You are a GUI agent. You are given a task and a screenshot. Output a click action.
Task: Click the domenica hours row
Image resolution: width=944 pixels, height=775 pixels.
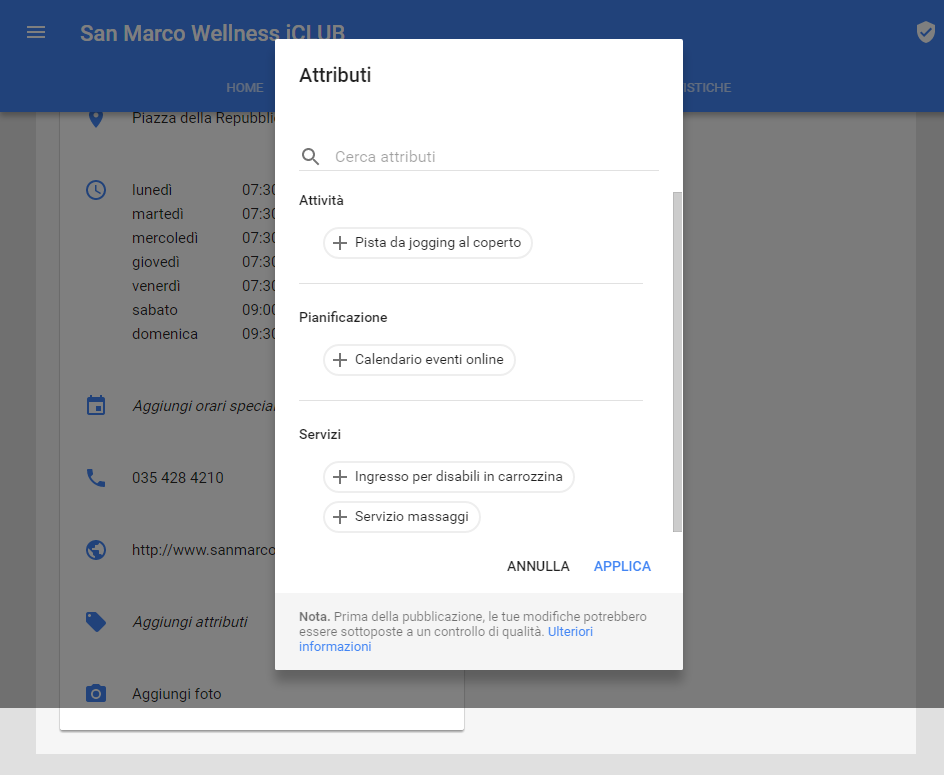203,334
